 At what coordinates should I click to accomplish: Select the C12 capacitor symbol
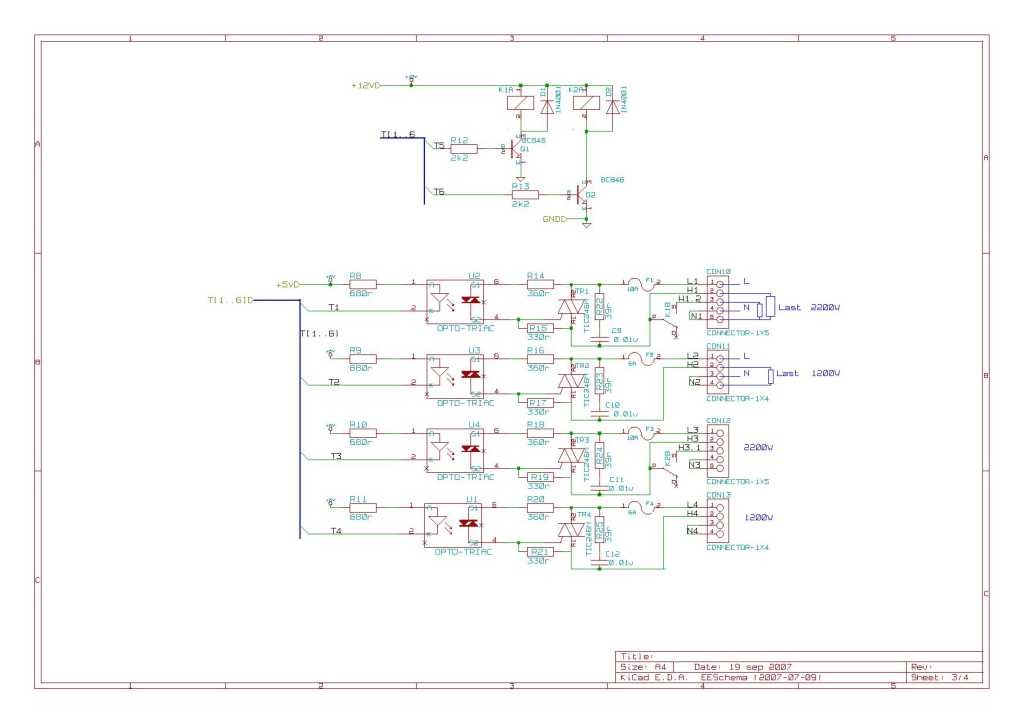coord(599,563)
